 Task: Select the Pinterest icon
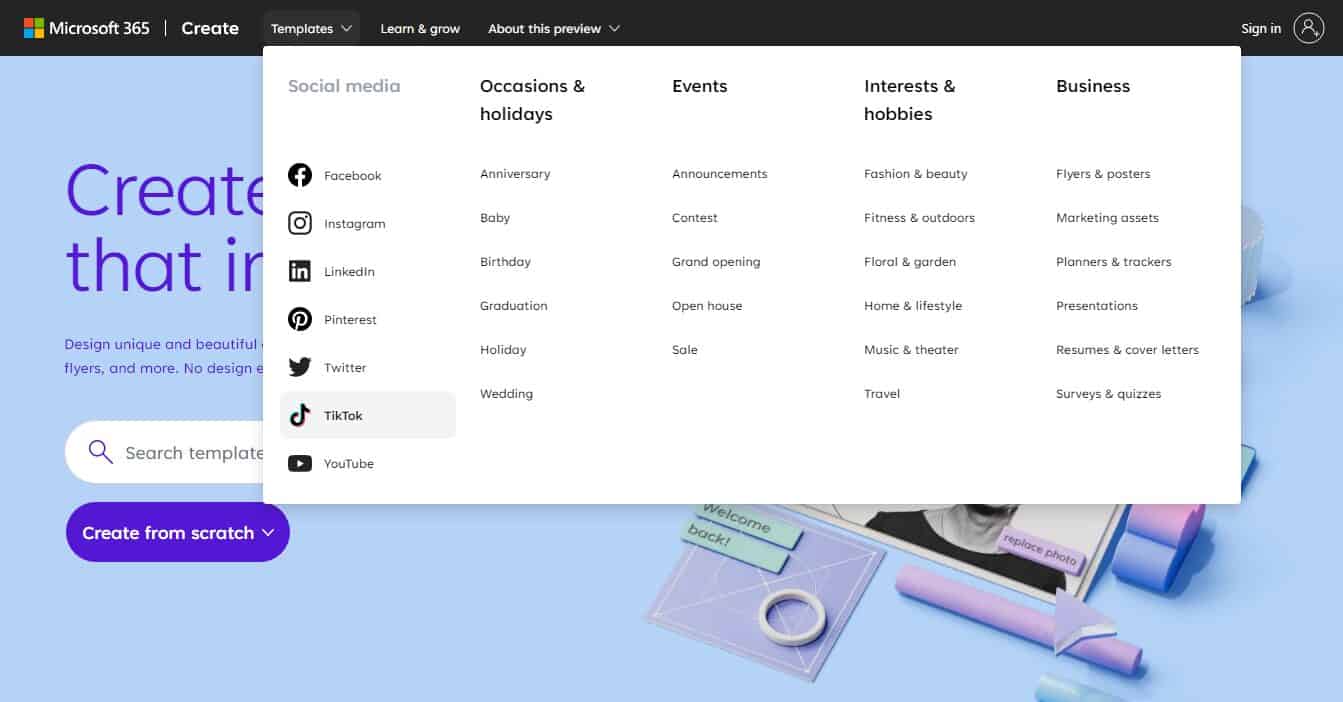pos(300,318)
